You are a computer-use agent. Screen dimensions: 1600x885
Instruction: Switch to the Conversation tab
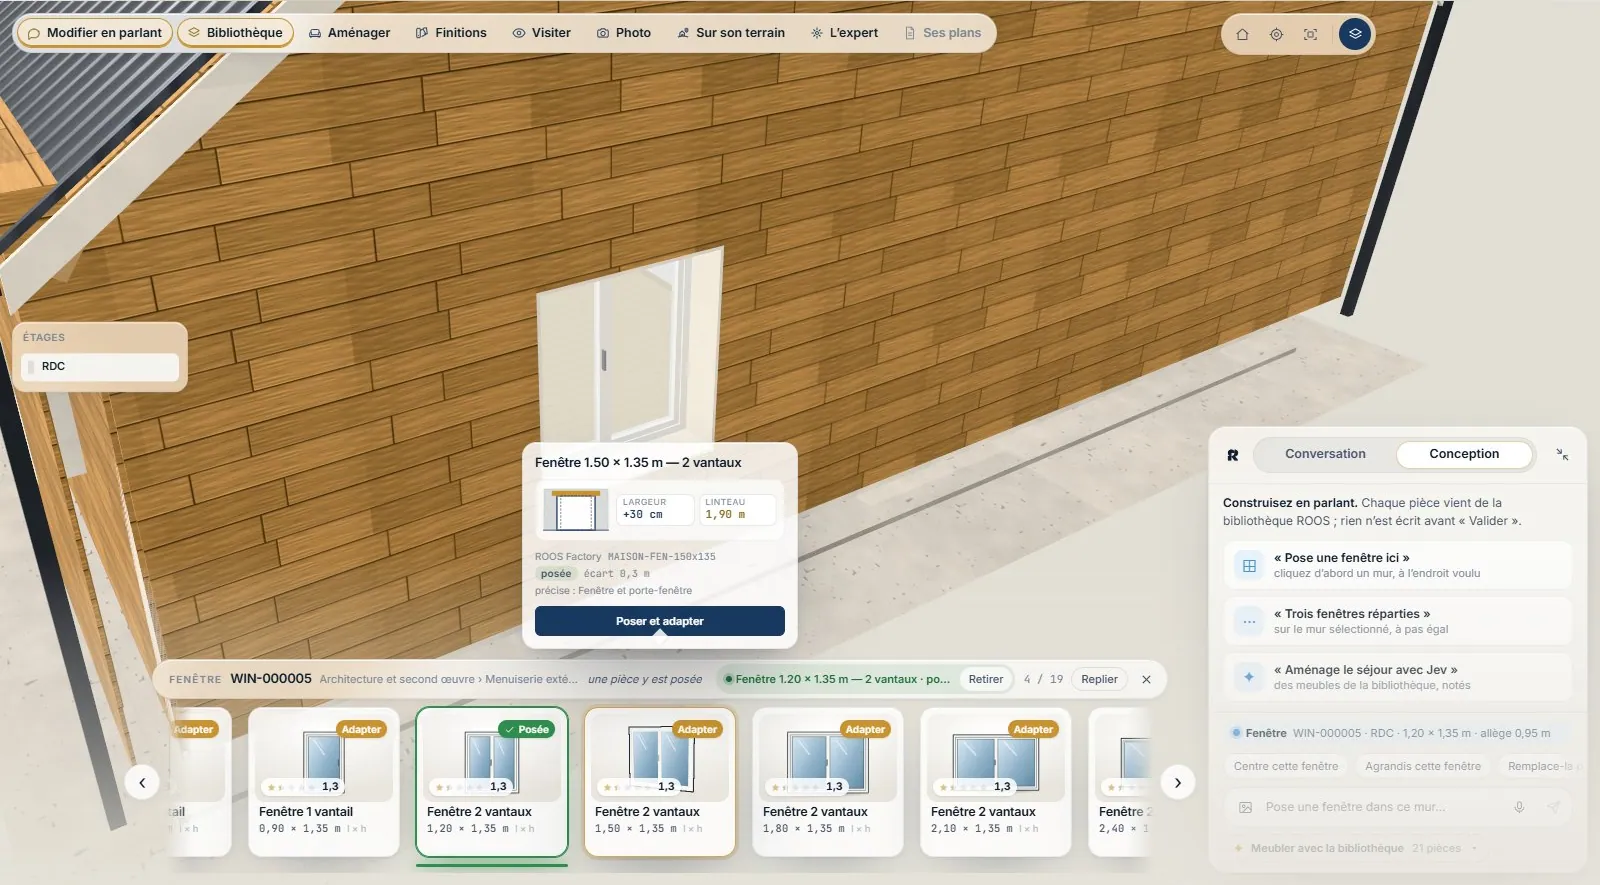(x=1325, y=454)
